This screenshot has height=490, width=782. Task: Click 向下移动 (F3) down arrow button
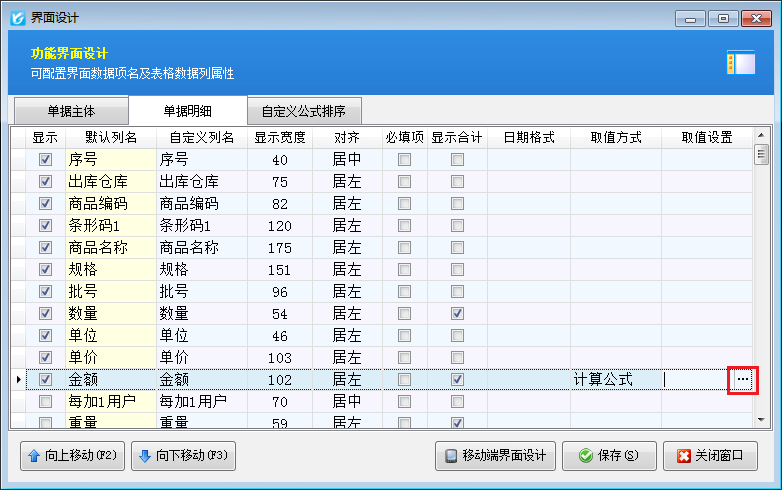point(182,456)
